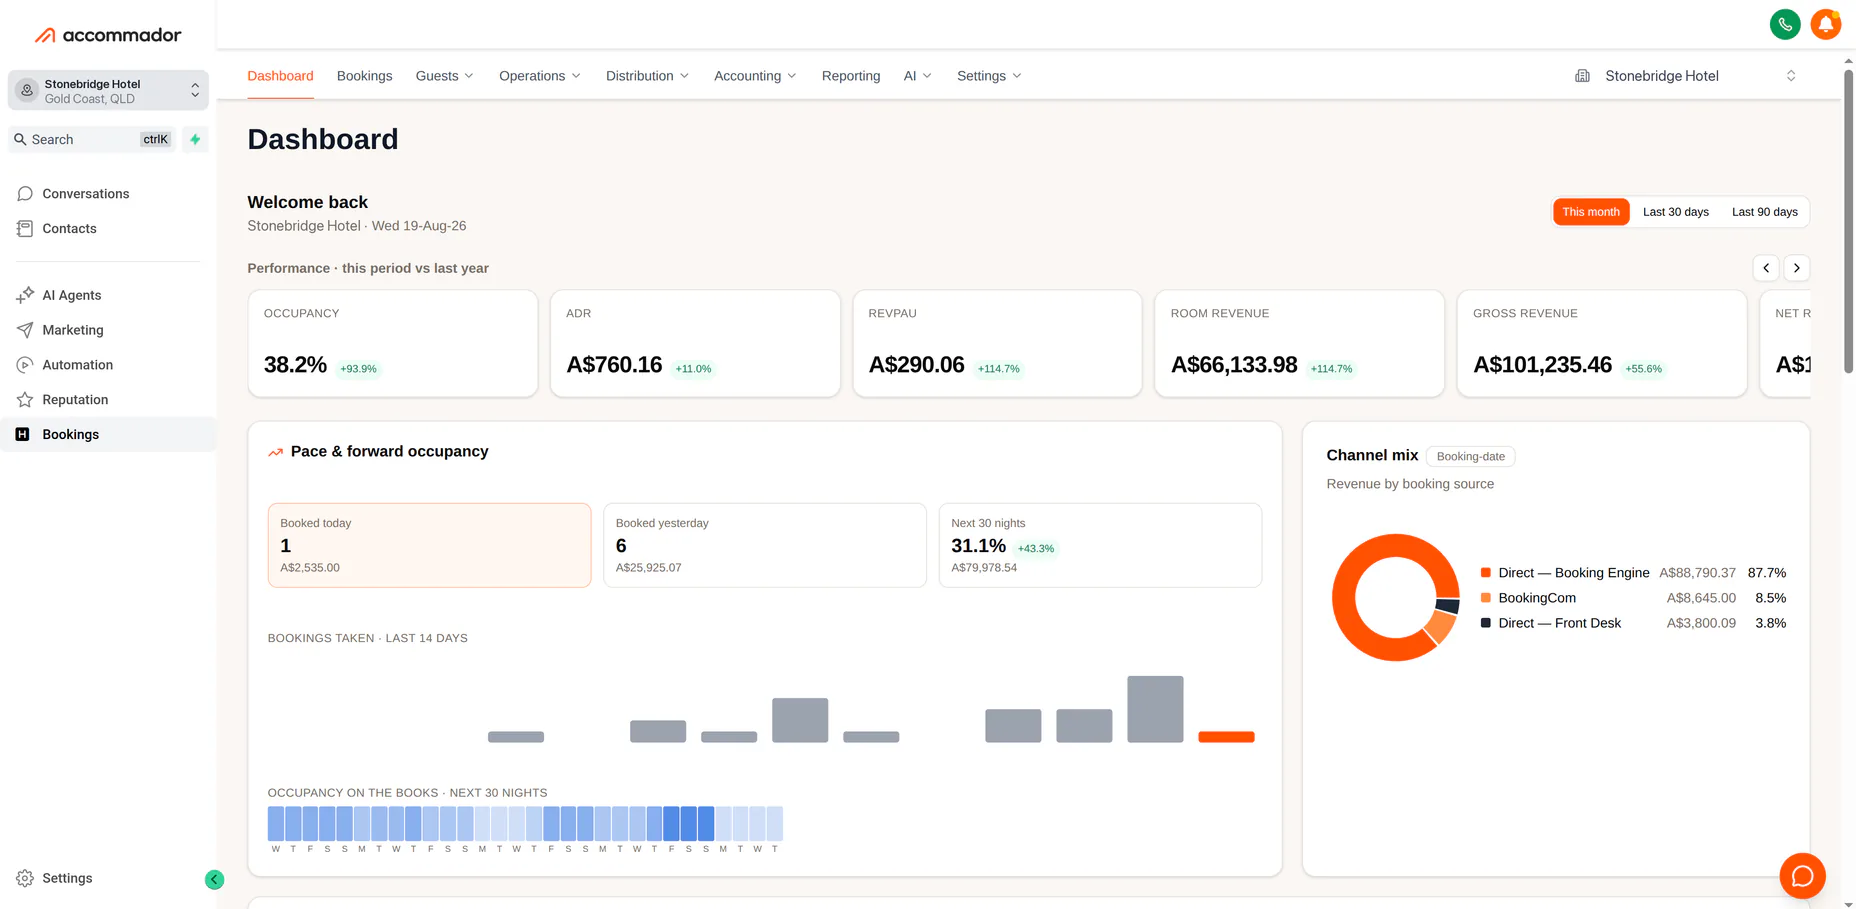Collapse the sidebar with green arrow button
The width and height of the screenshot is (1856, 909).
[x=214, y=879]
